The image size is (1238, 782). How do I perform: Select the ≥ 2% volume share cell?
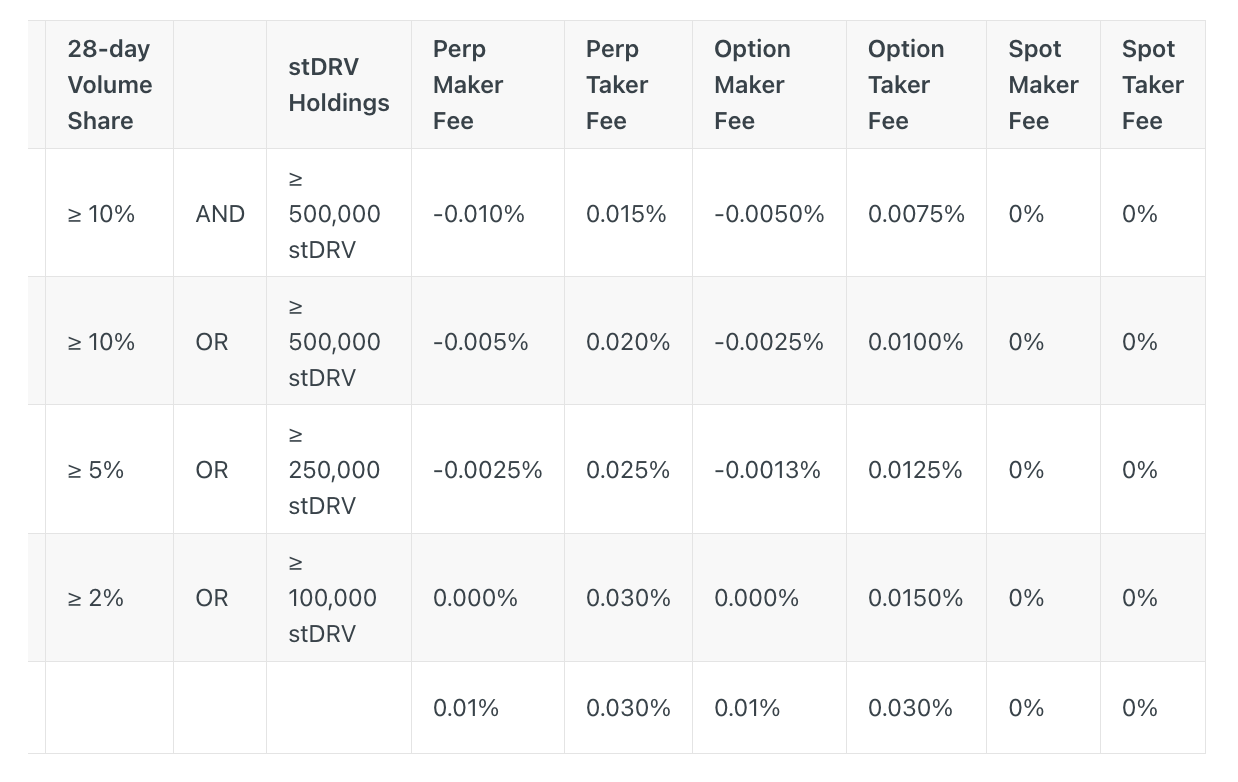110,598
